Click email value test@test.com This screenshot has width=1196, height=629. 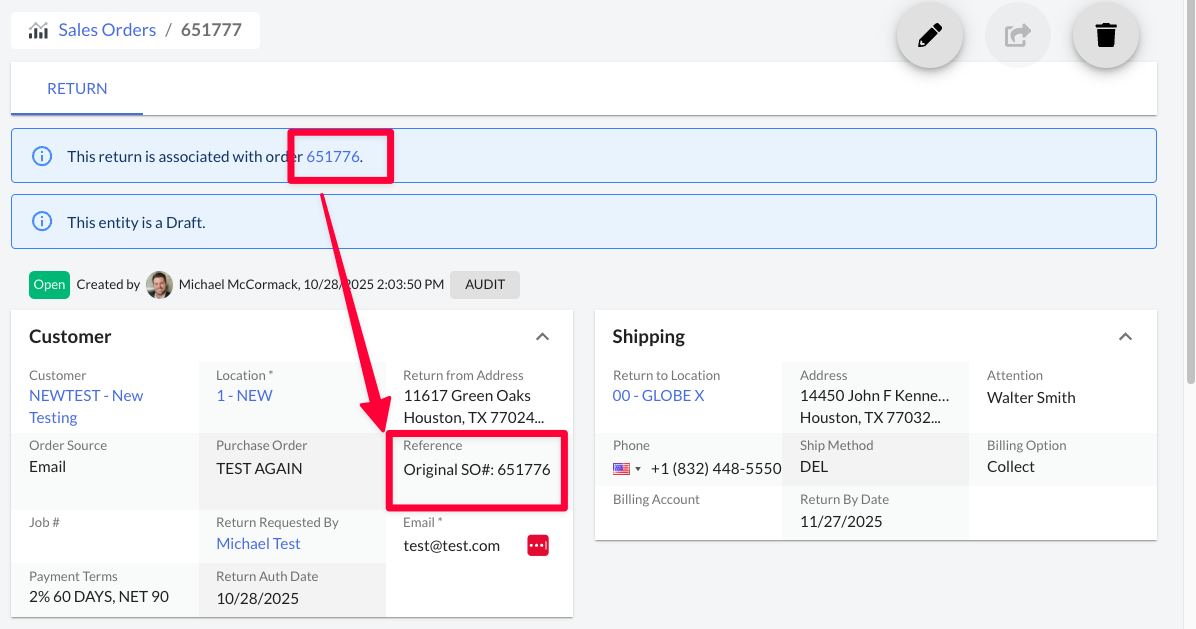click(452, 546)
